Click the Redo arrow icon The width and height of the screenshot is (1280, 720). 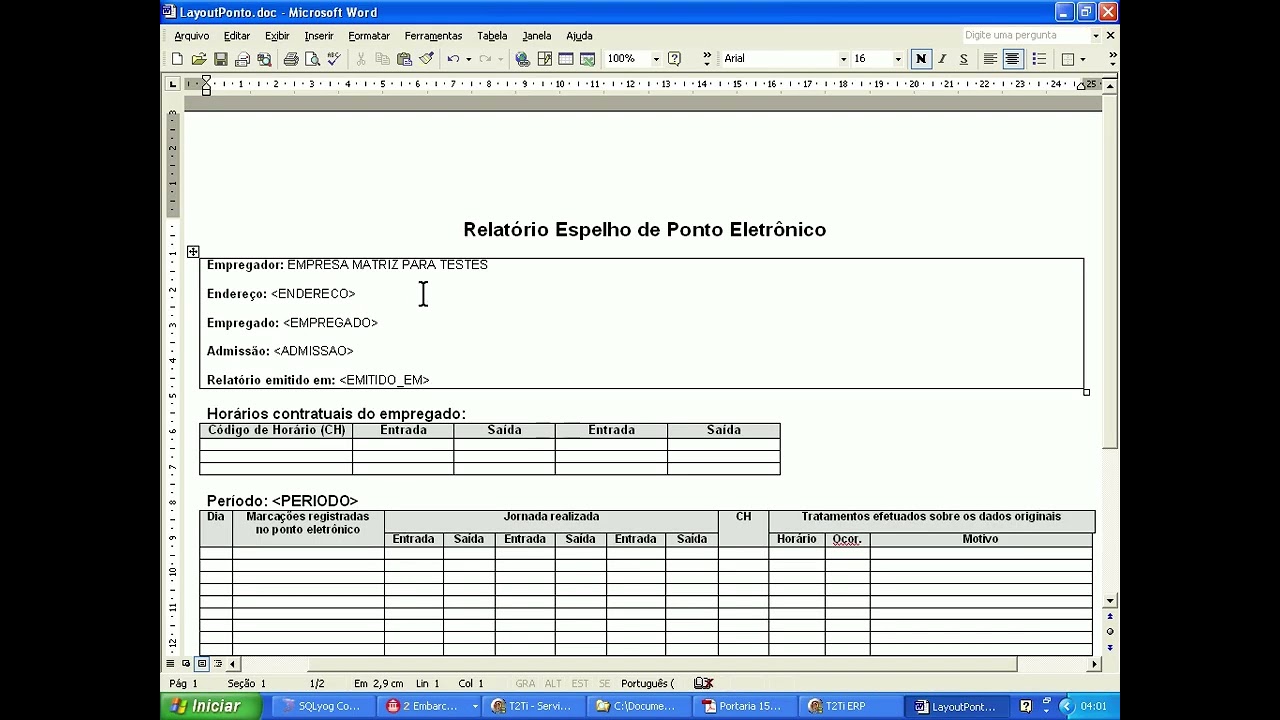(485, 59)
